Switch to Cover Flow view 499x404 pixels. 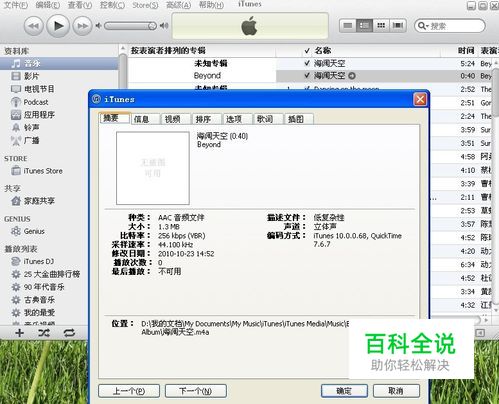tap(398, 26)
